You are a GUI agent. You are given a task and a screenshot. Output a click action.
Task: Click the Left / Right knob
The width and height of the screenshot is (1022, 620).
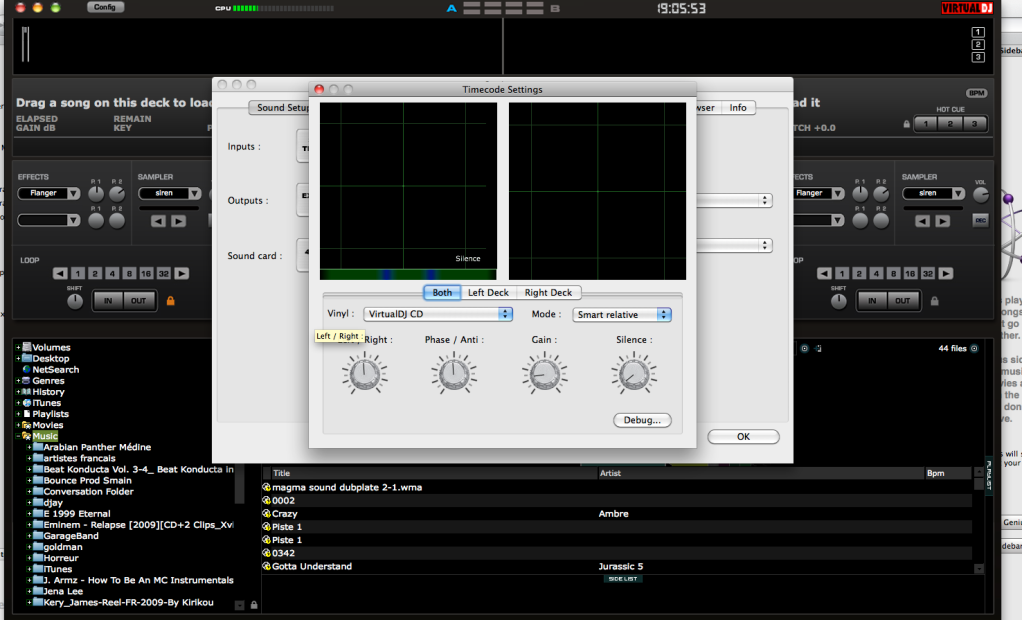(364, 374)
